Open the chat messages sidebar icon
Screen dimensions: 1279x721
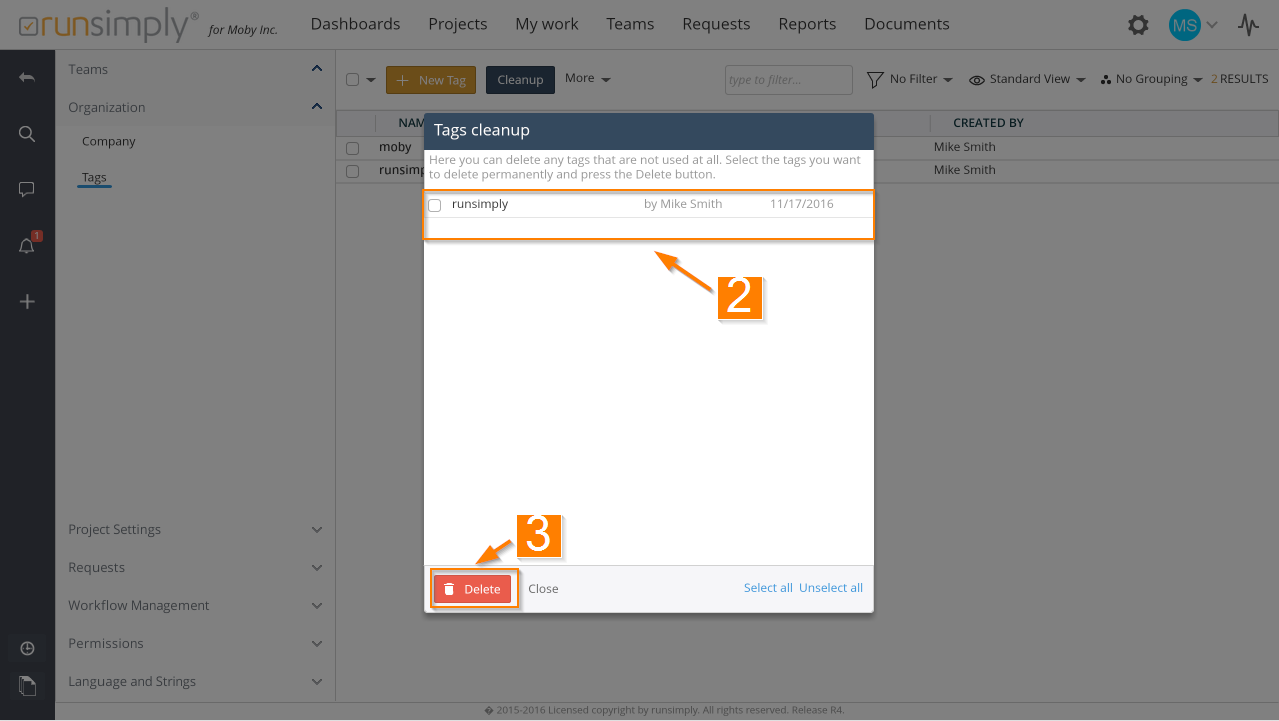pyautogui.click(x=27, y=189)
